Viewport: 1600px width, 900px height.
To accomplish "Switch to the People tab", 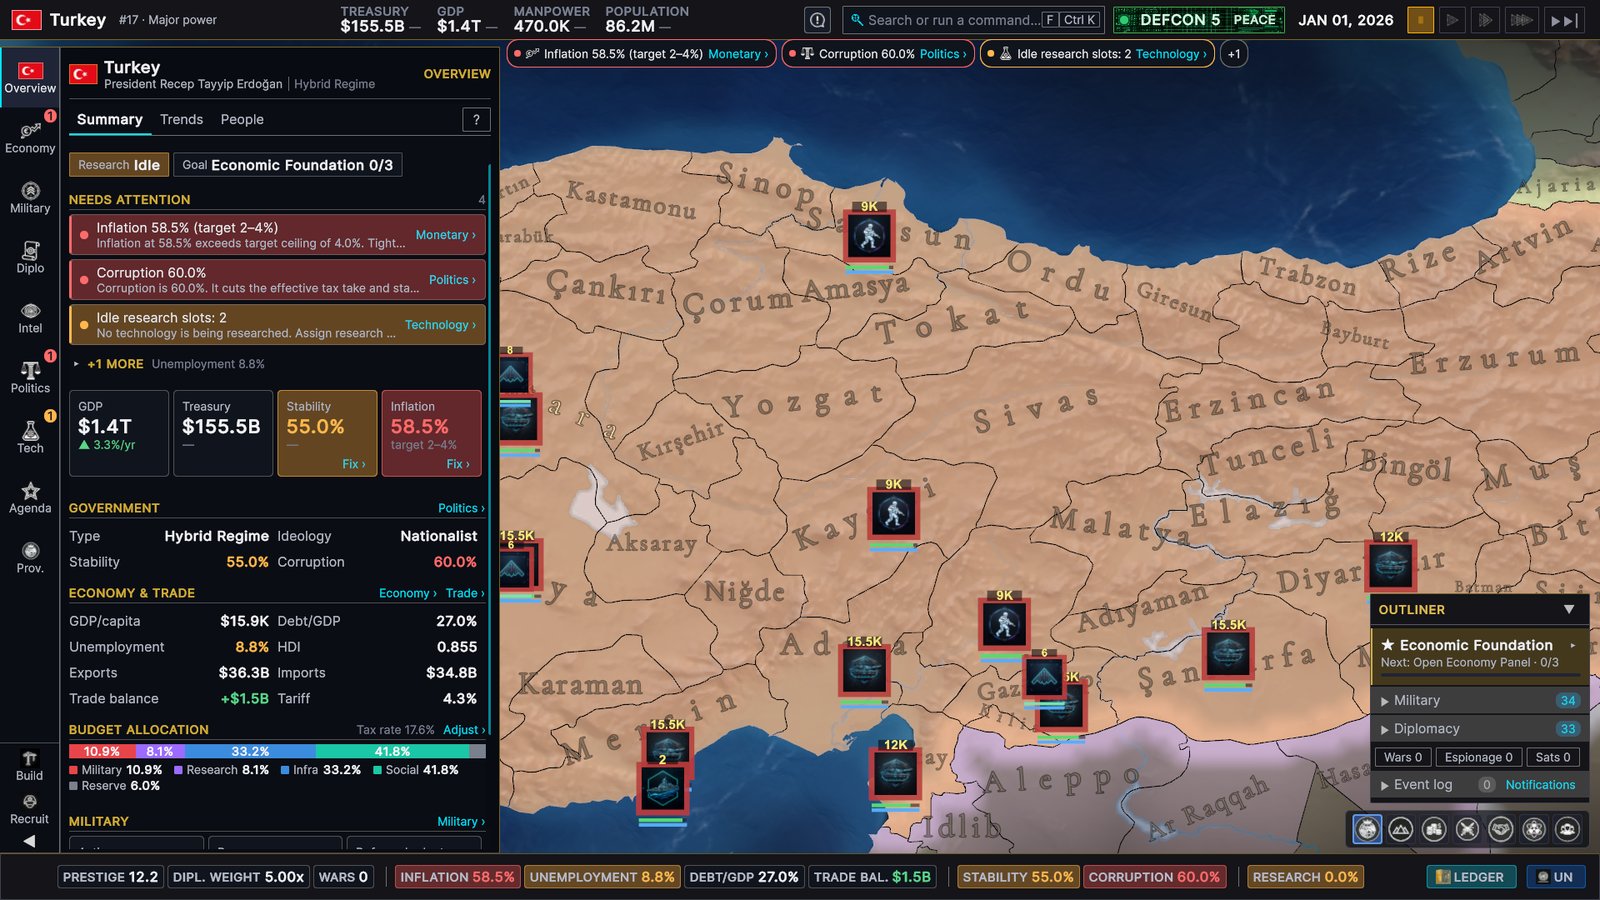I will (242, 119).
